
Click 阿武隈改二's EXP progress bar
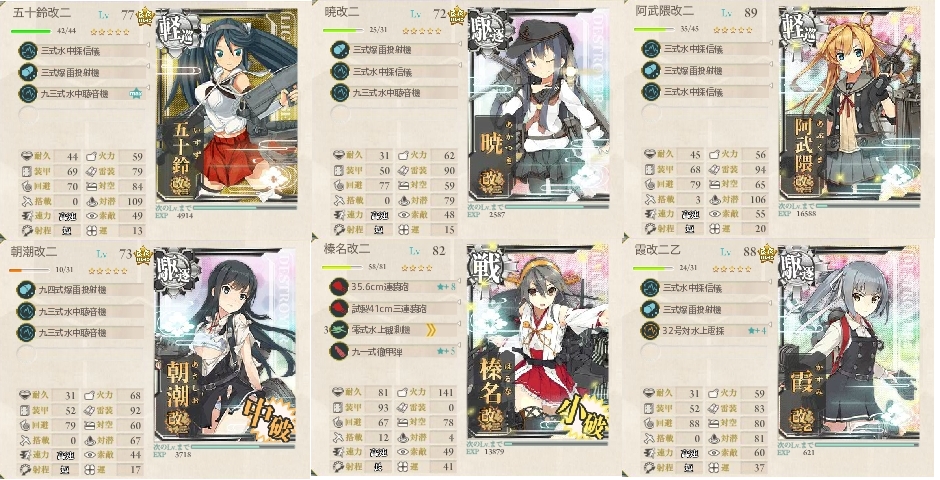click(x=862, y=206)
